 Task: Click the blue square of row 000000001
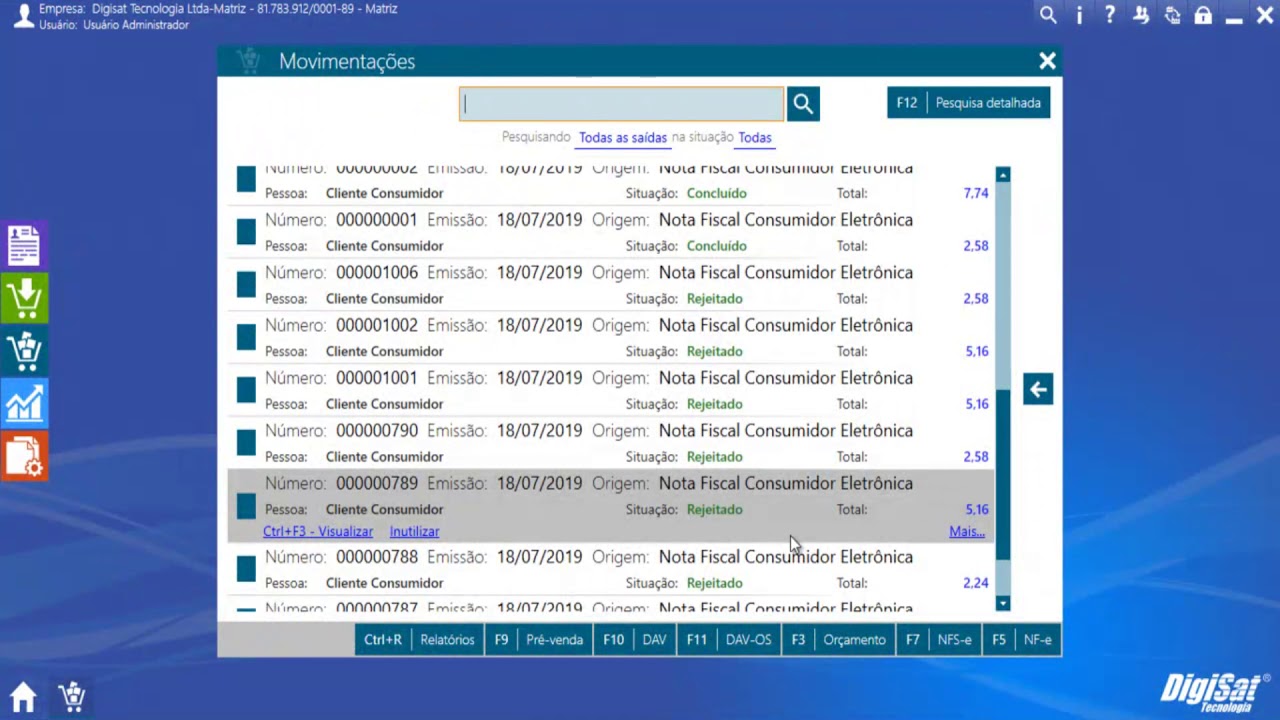[x=246, y=232]
